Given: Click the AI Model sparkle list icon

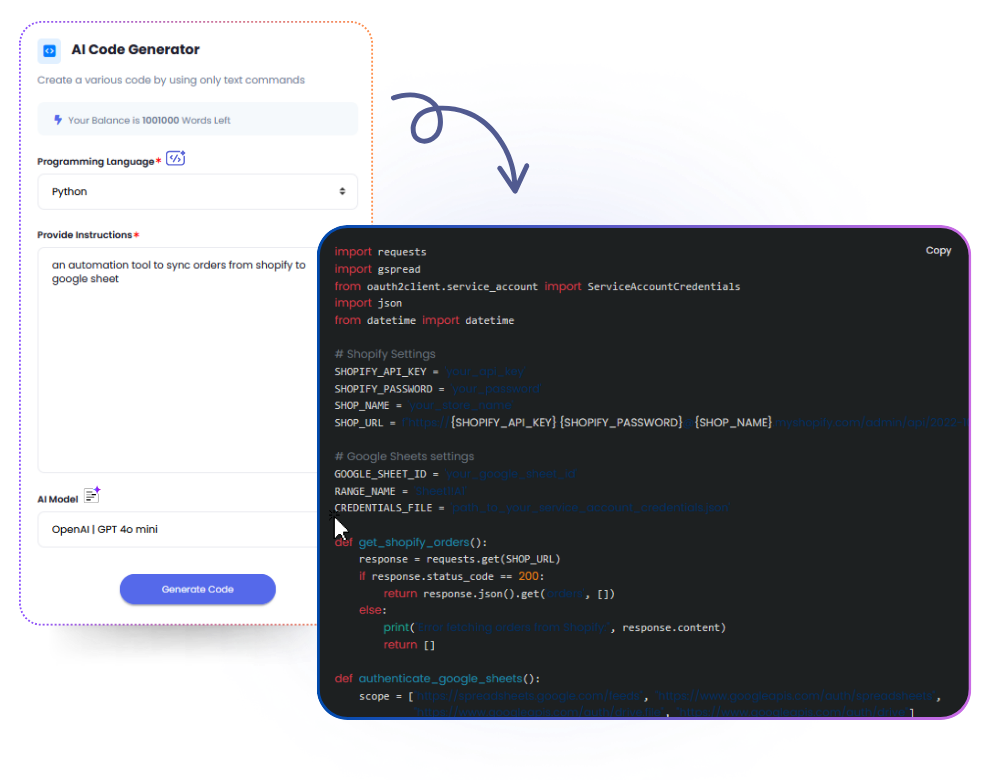Looking at the screenshot, I should point(92,495).
